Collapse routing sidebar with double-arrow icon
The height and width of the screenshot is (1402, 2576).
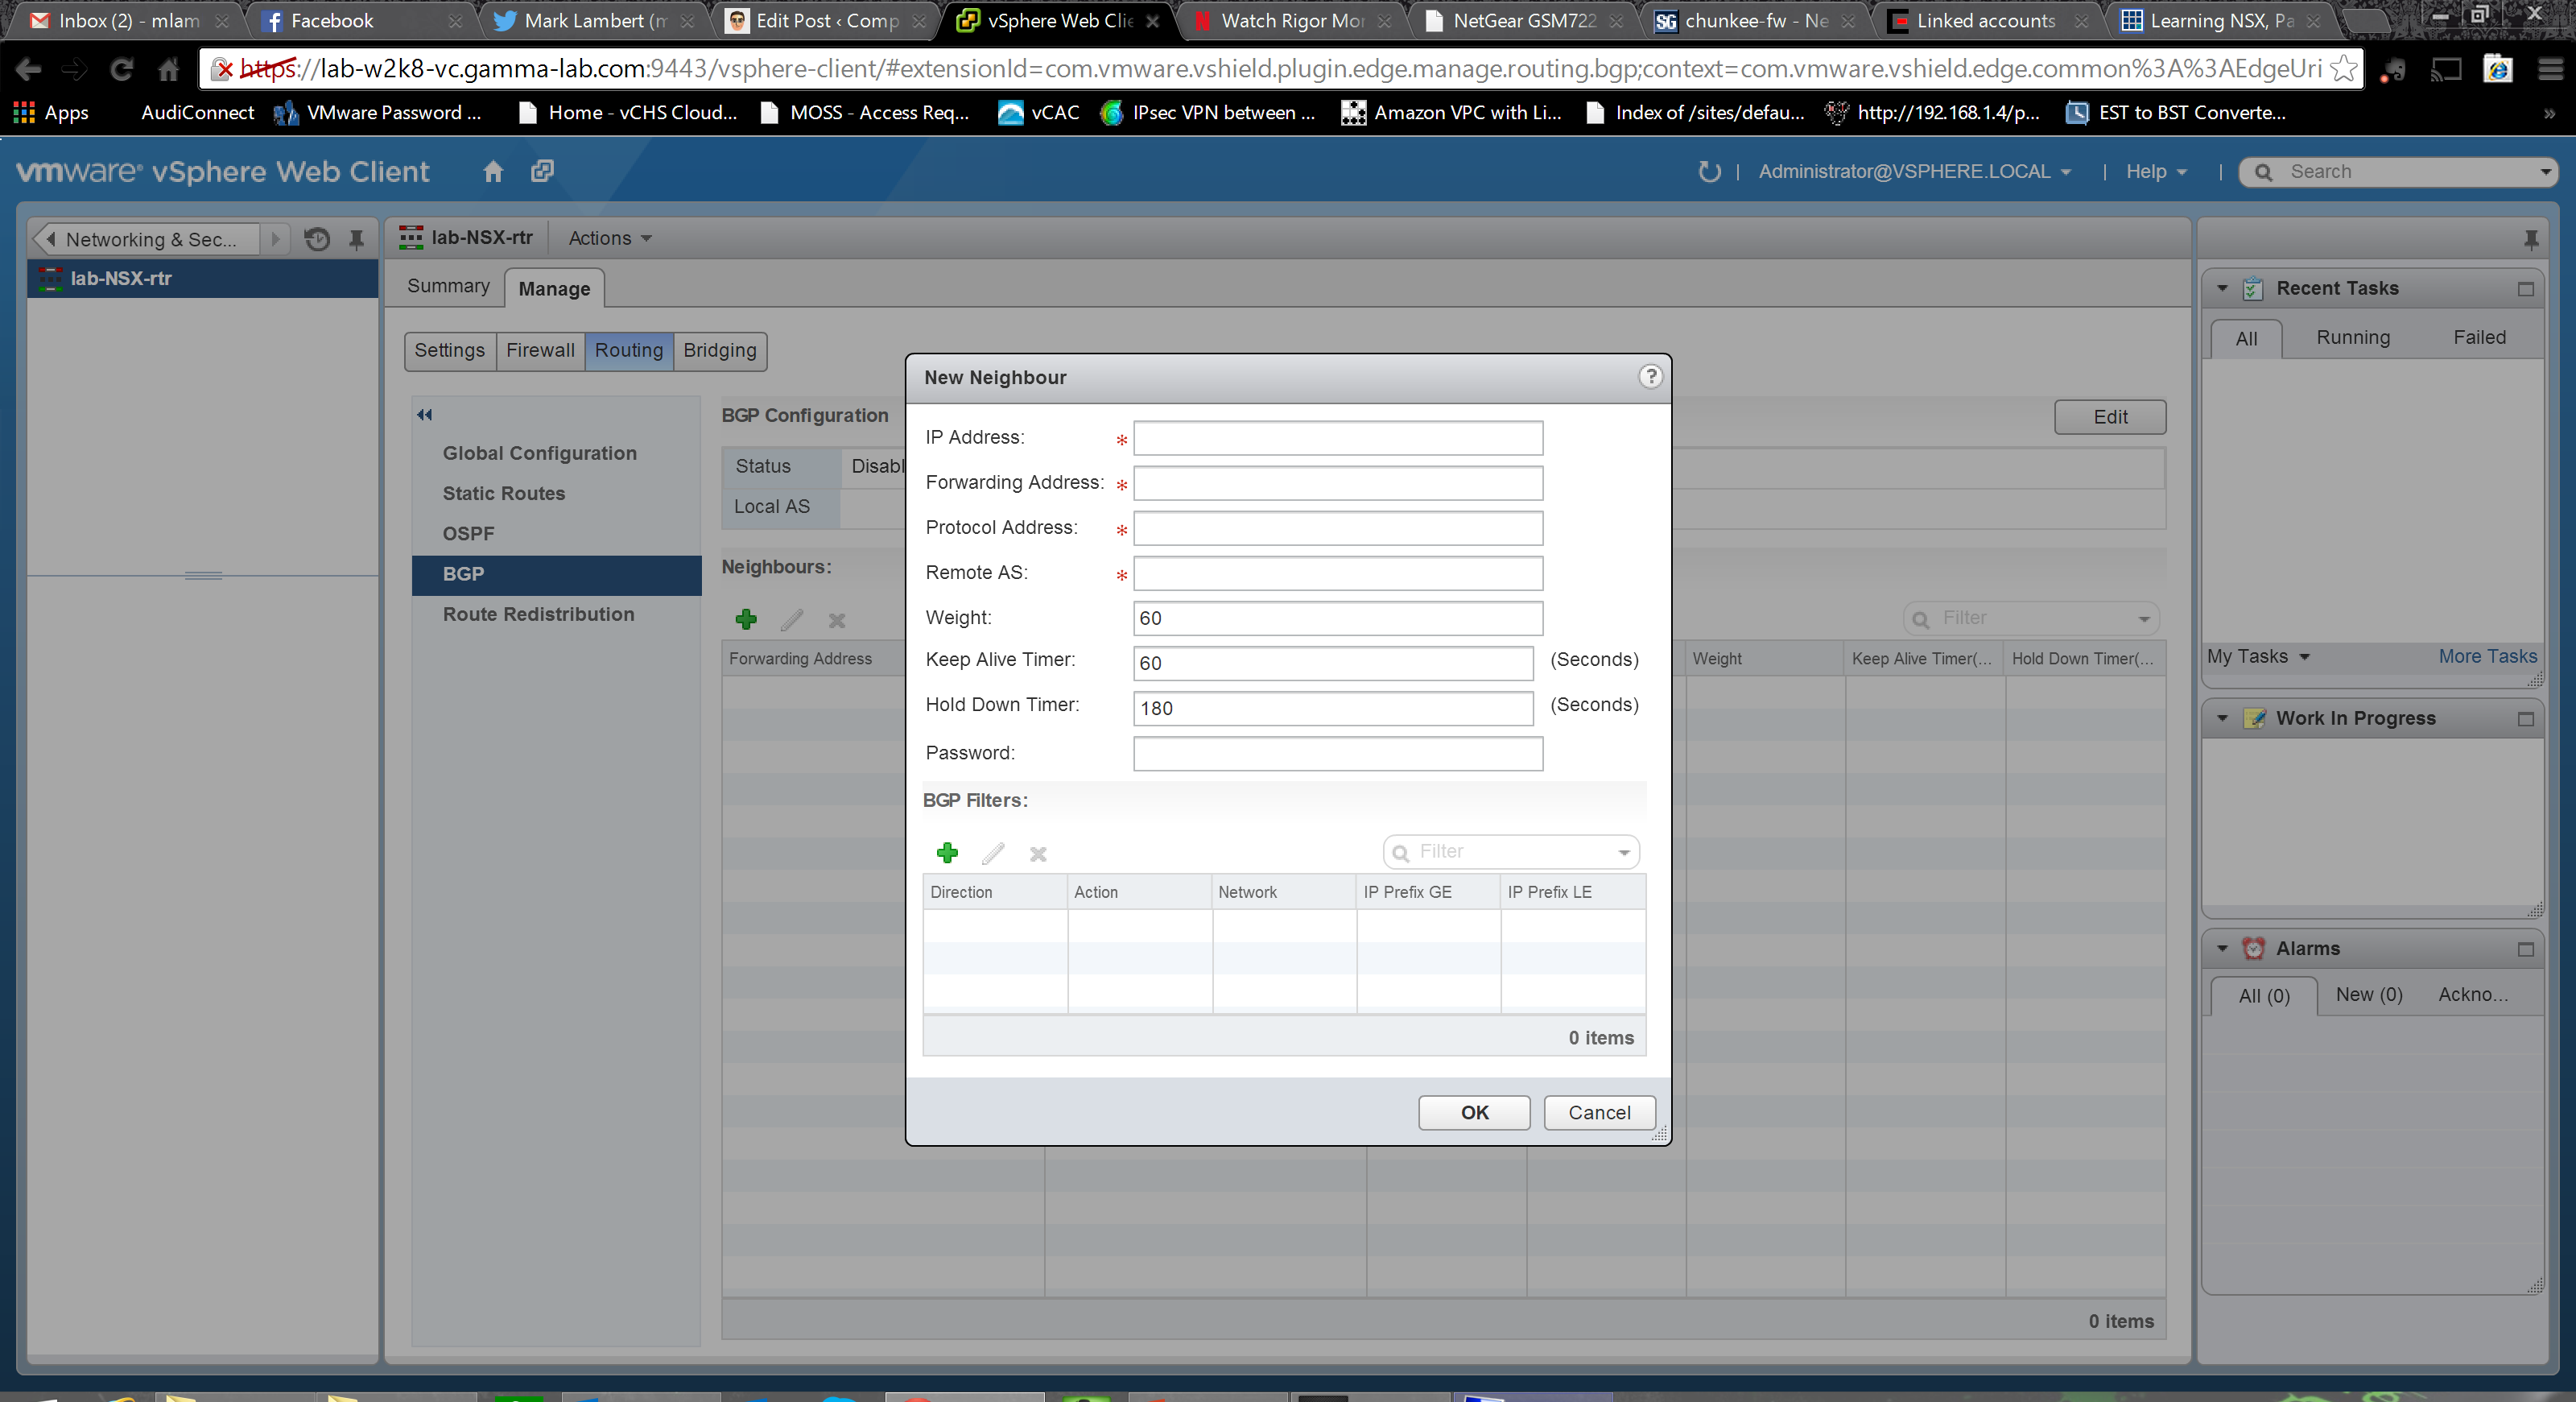(425, 415)
